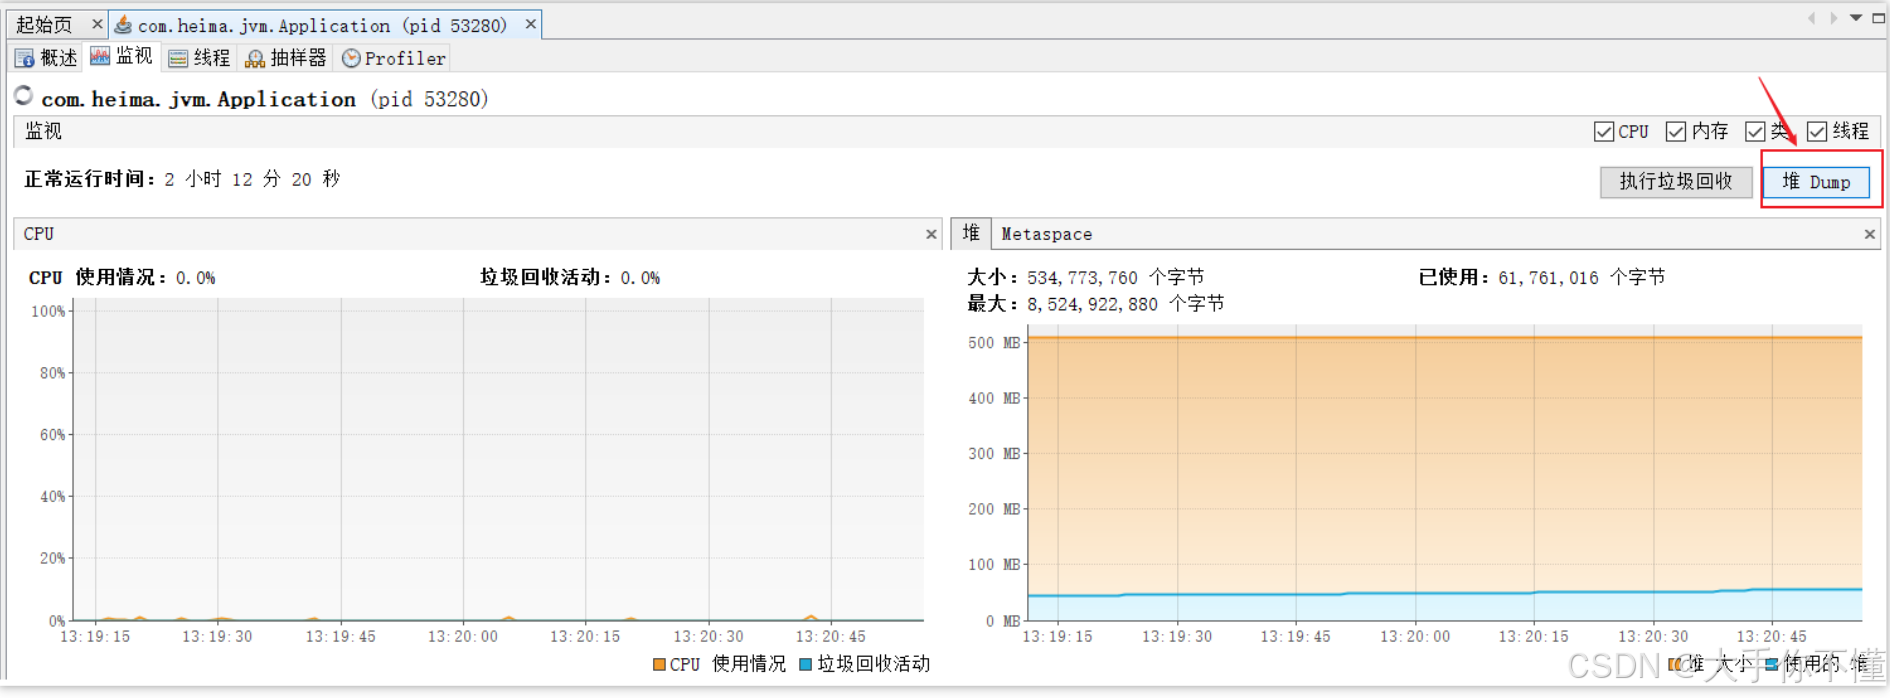Viewport: 1890px width, 698px height.
Task: Toggle the 线程 threads checkbox
Action: coord(1817,132)
